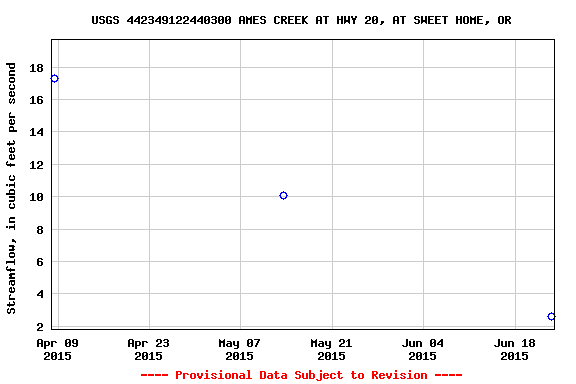Click the x-axis label Apr 23 2015
Image resolution: width=576 pixels, height=384 pixels.
[148, 349]
